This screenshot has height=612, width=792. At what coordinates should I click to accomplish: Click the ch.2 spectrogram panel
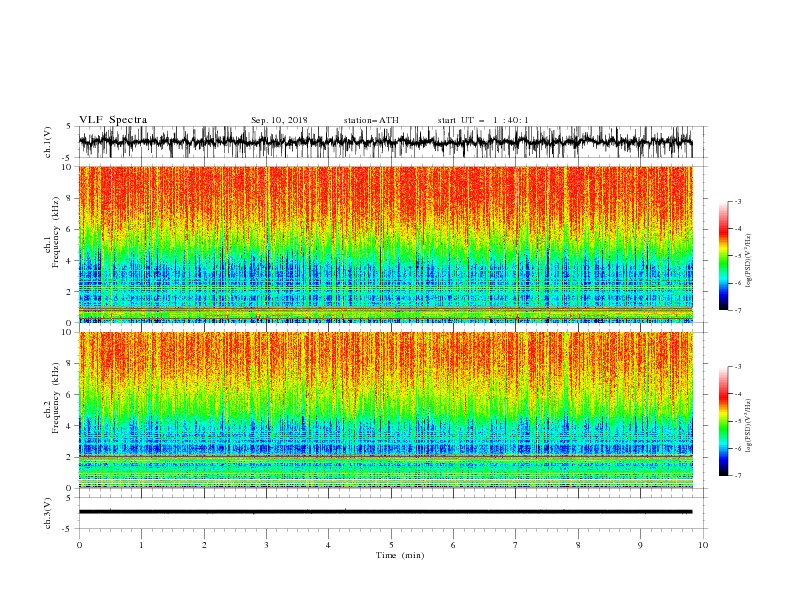[x=385, y=410]
